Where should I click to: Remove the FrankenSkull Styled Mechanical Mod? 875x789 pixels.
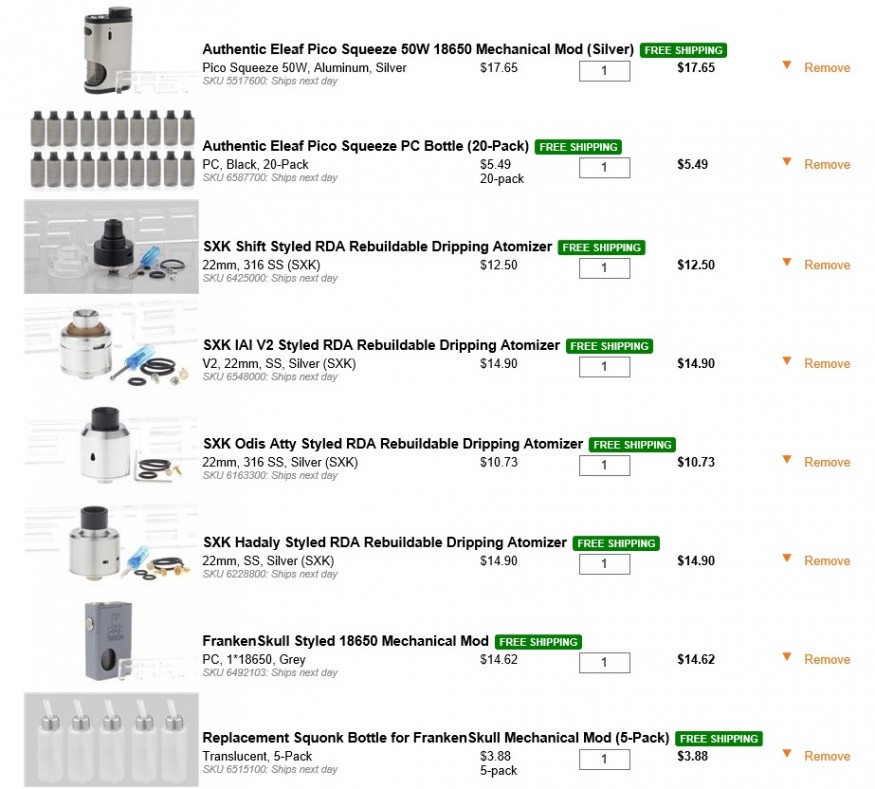827,660
